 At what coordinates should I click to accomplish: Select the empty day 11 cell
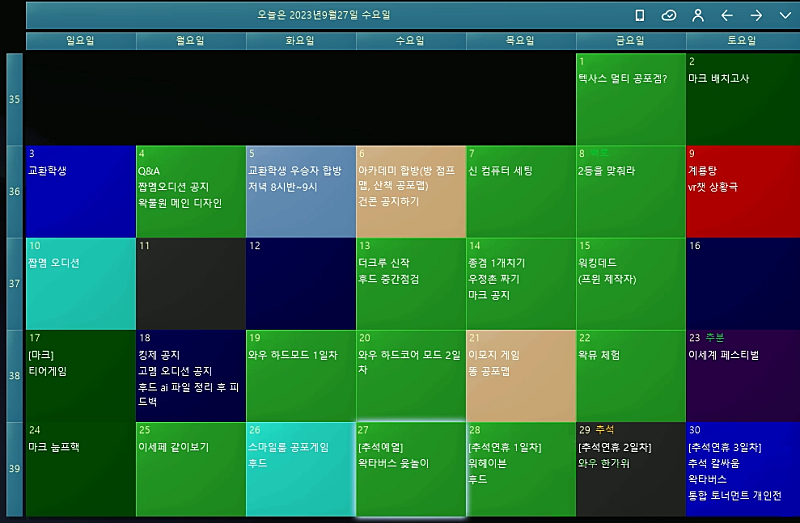191,284
